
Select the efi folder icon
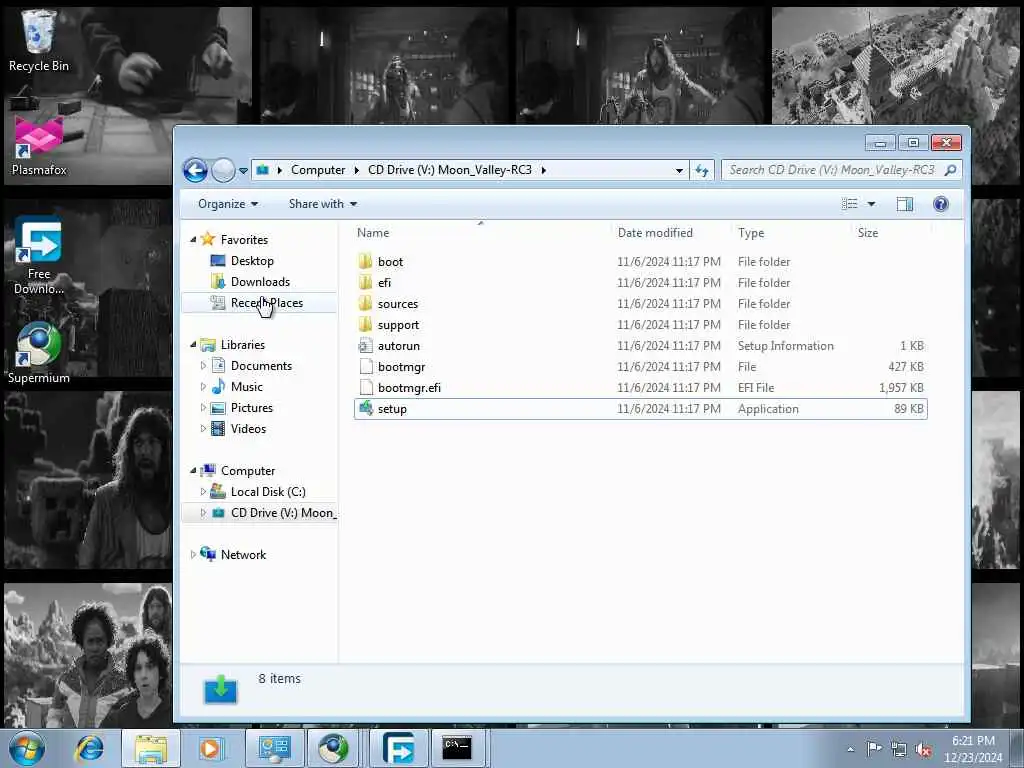[366, 282]
